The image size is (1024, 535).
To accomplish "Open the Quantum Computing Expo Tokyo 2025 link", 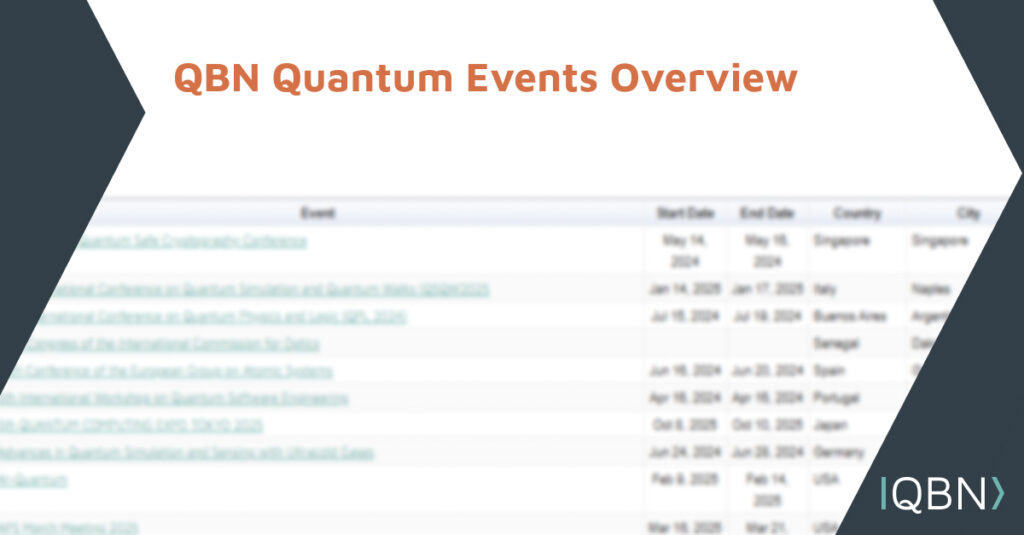I will (131, 425).
